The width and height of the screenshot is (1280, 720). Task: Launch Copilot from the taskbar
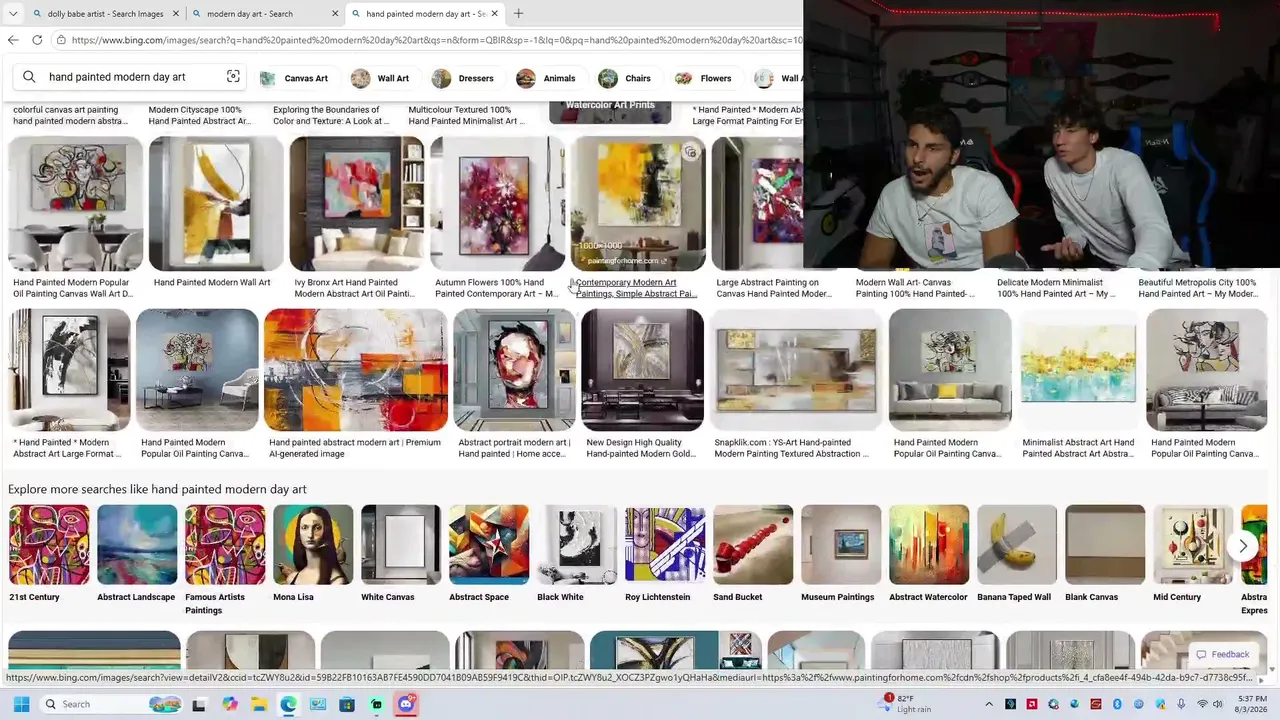click(x=230, y=704)
